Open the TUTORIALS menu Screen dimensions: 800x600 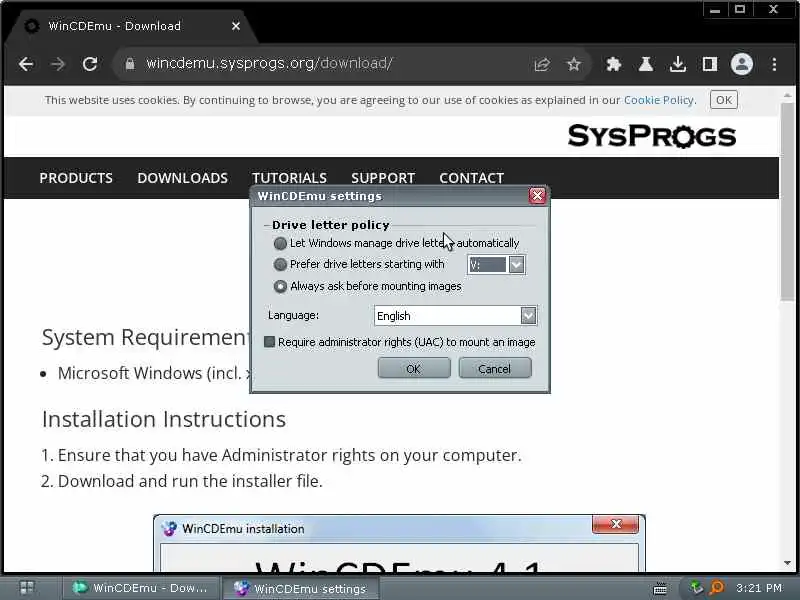pos(289,178)
